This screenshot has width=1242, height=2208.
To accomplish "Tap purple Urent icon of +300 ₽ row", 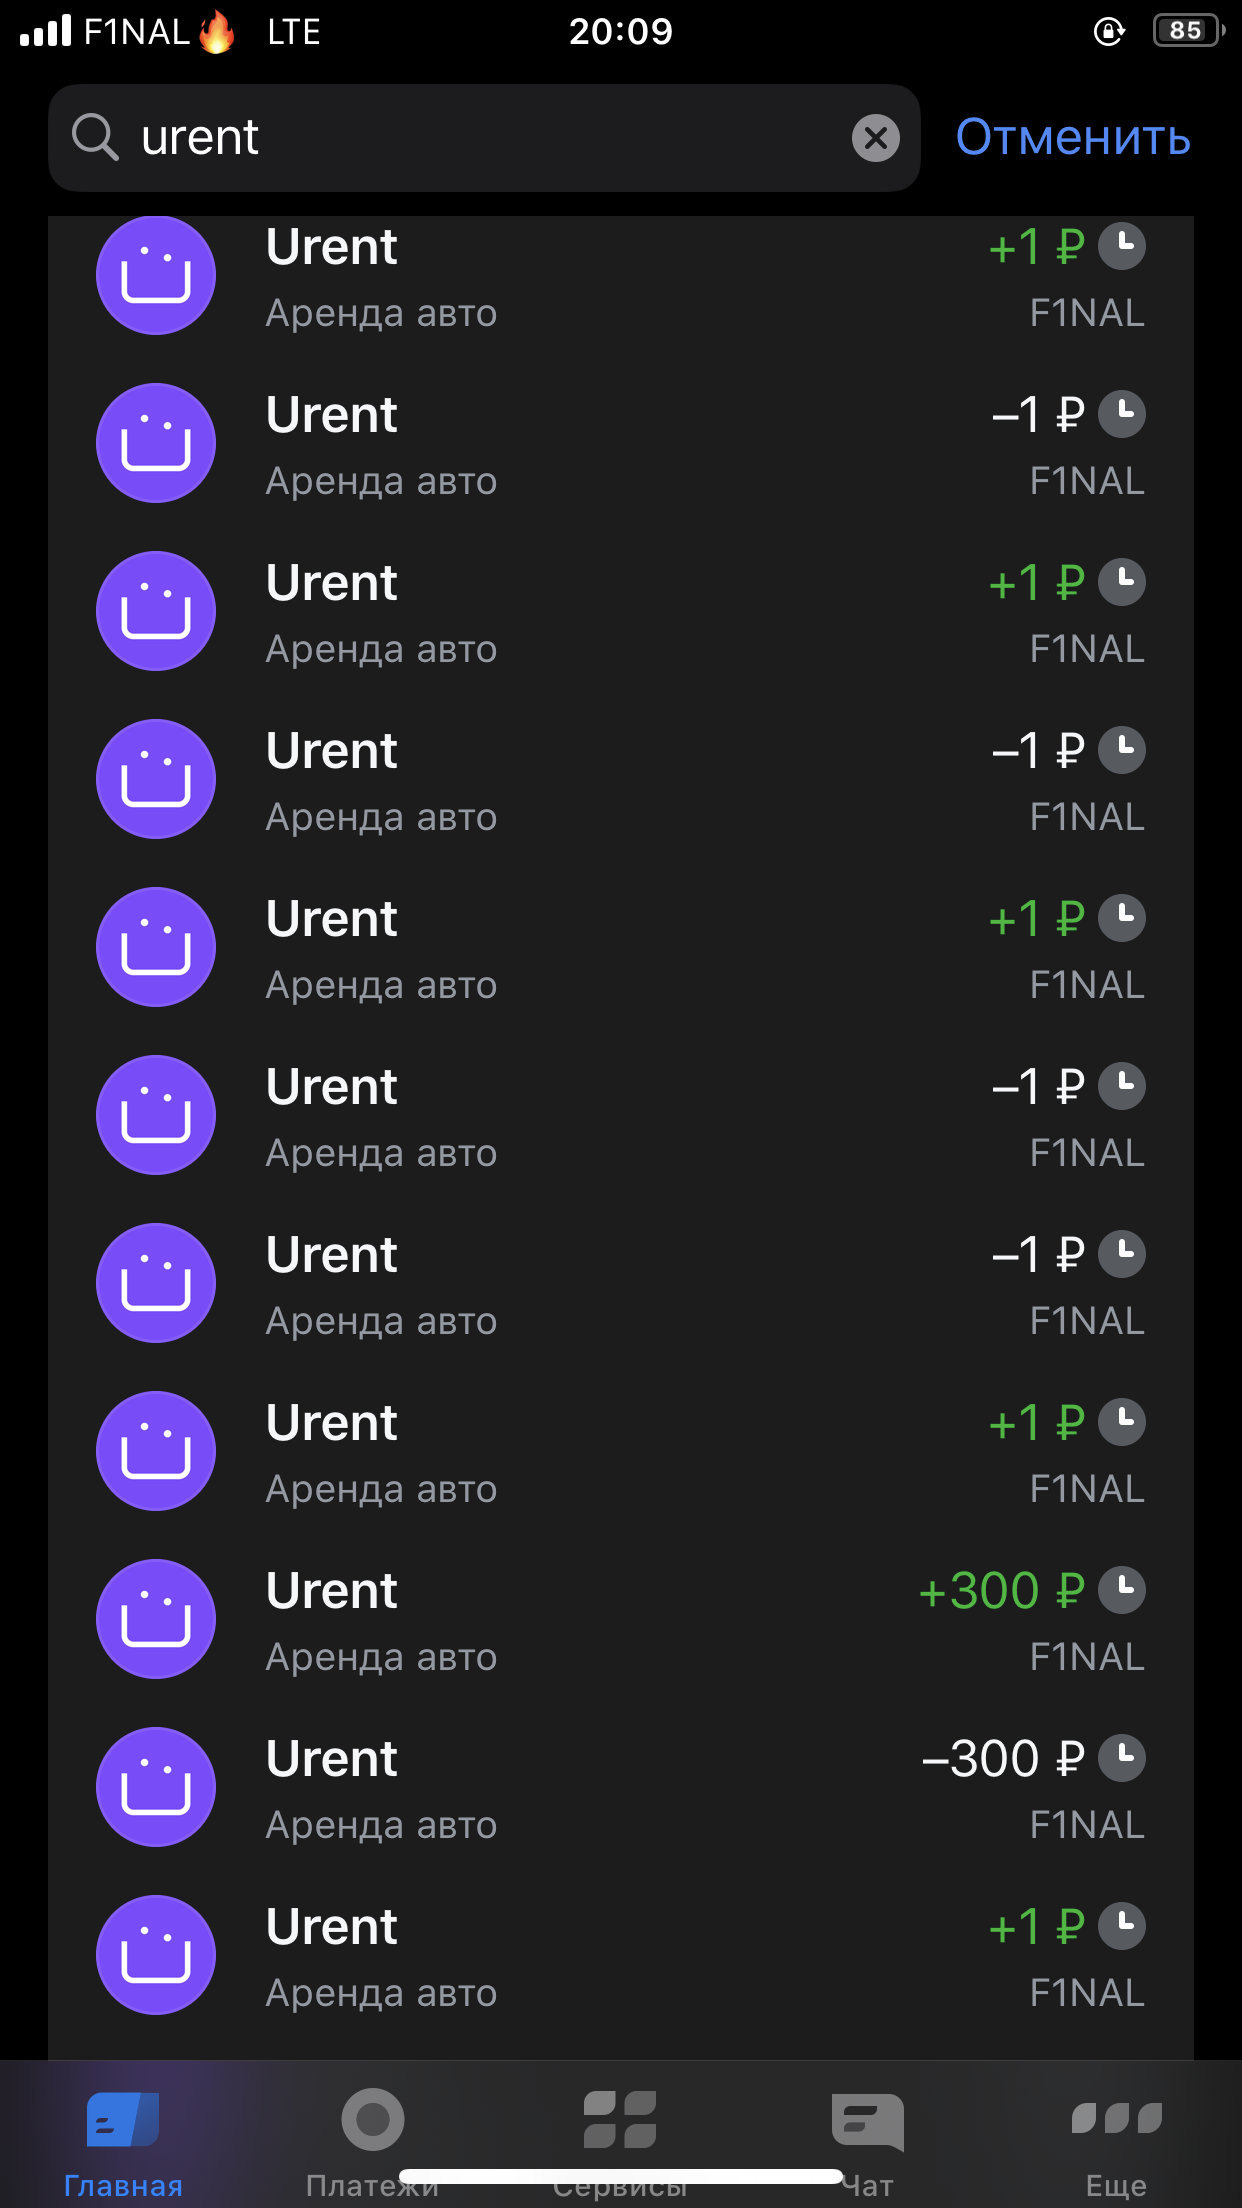I will [x=156, y=1619].
